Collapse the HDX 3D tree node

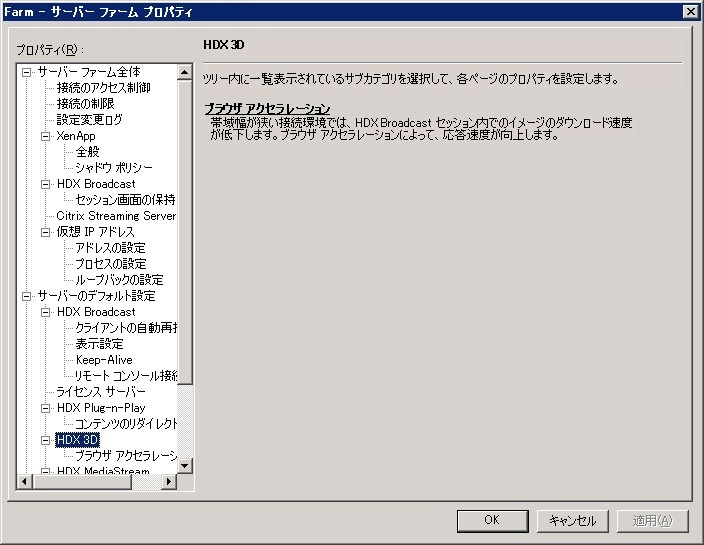tap(45, 440)
